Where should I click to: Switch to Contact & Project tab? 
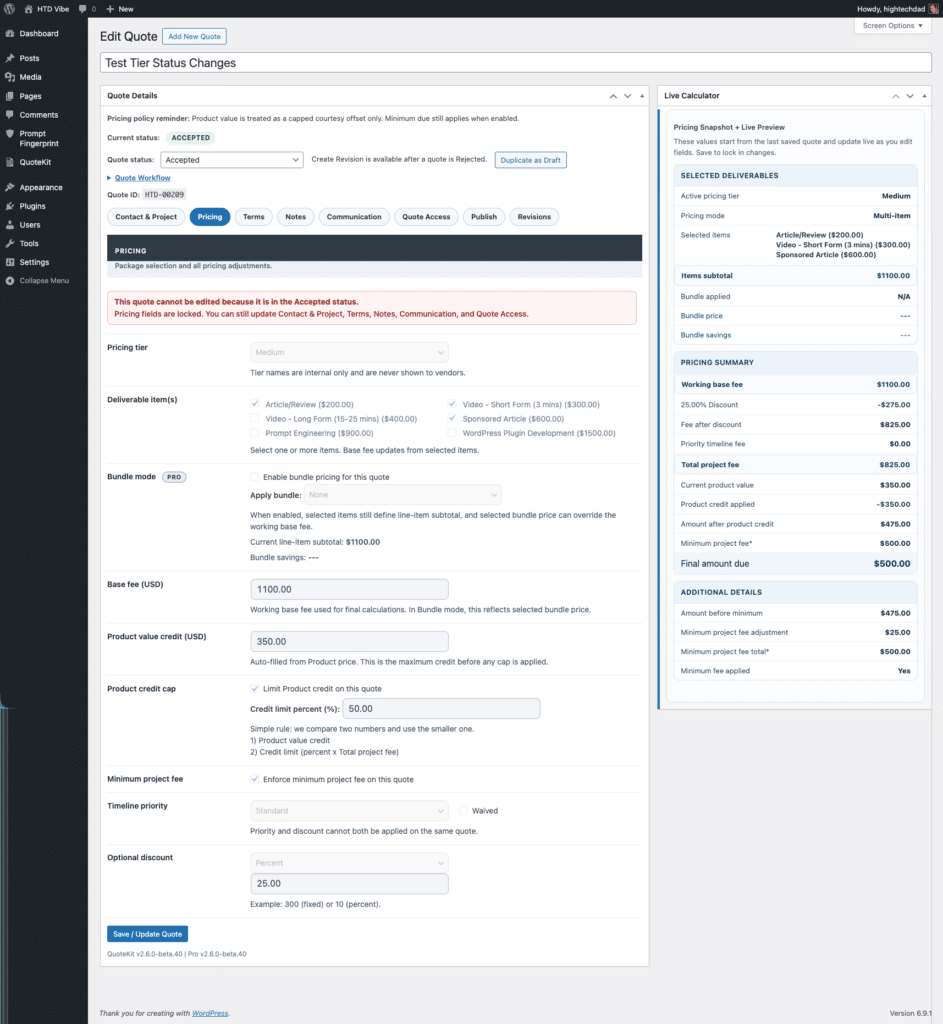(x=146, y=217)
